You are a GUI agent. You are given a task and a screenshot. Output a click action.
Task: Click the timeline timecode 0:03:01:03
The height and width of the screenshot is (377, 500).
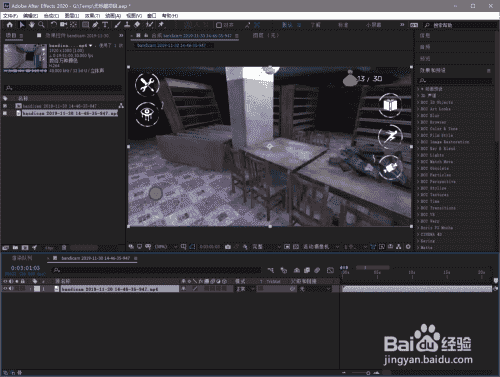coord(25,268)
